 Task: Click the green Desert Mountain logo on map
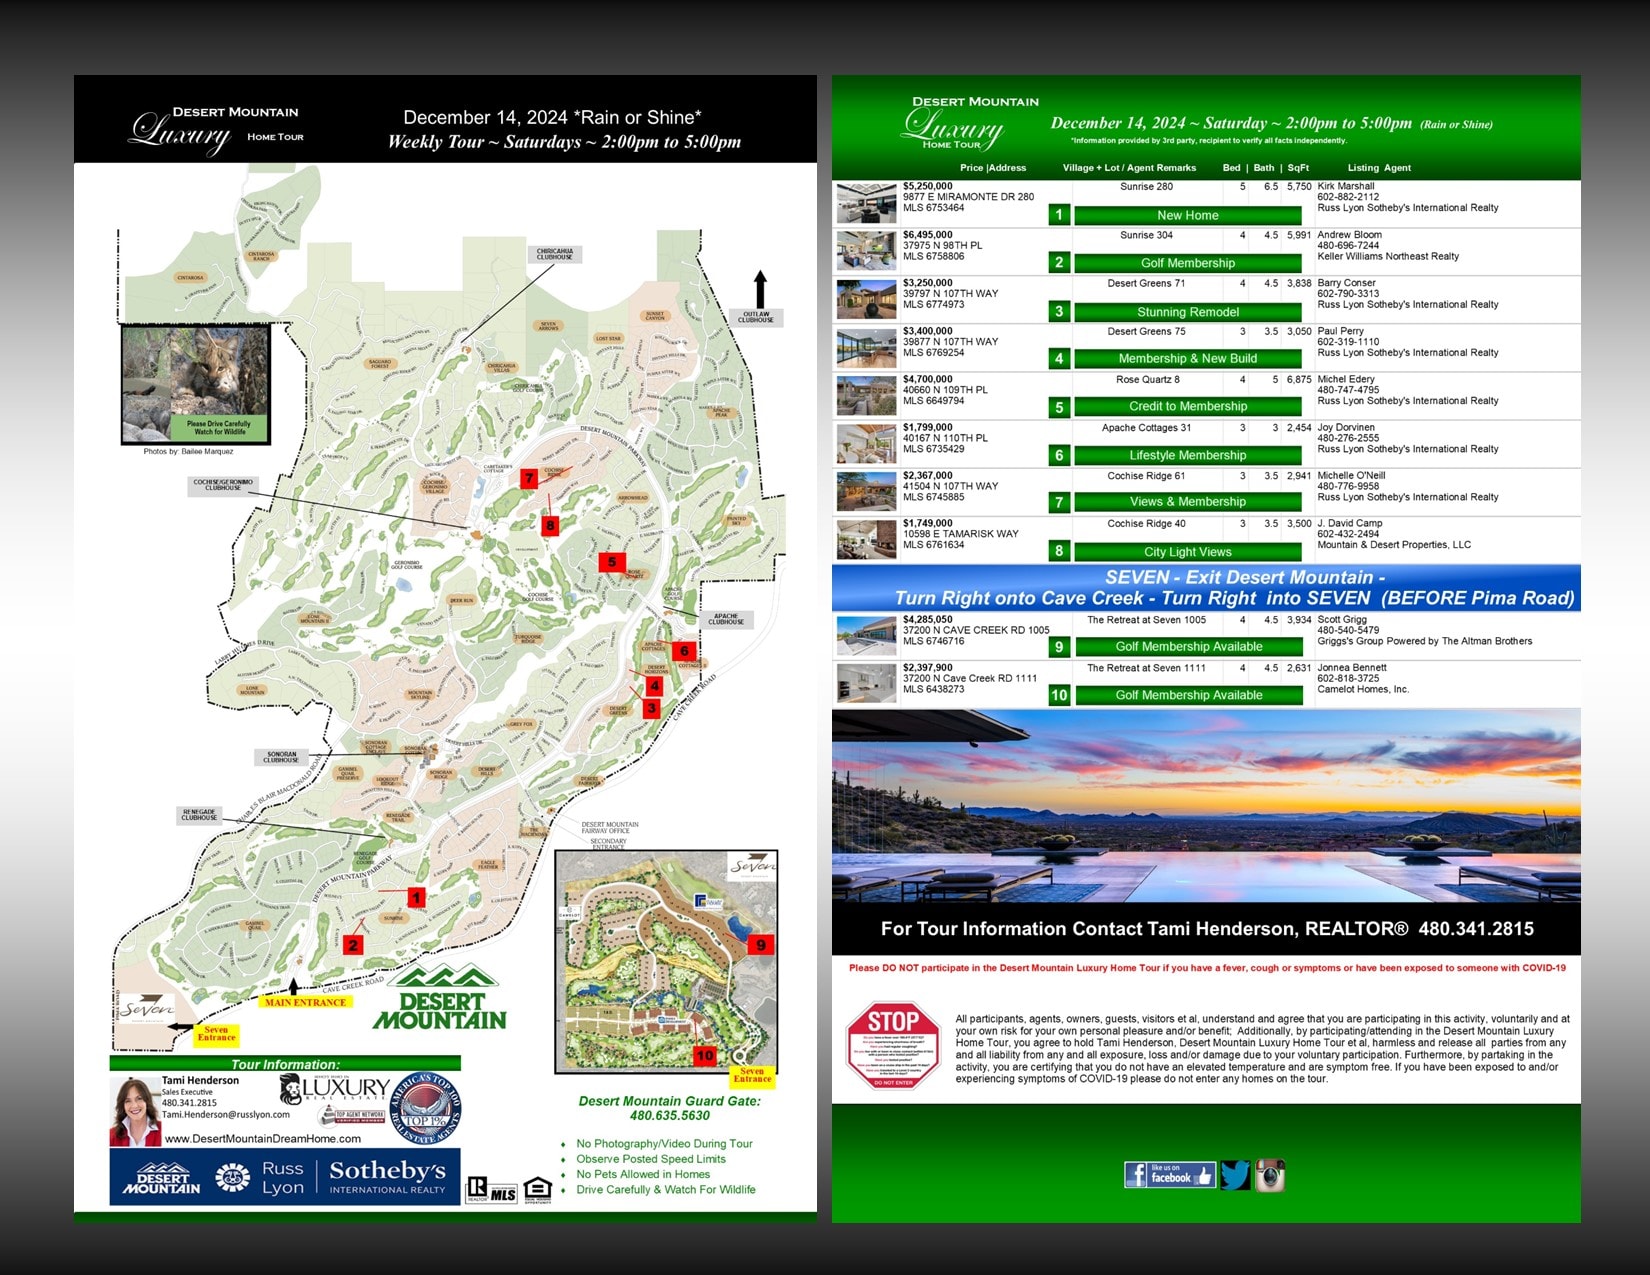click(440, 998)
